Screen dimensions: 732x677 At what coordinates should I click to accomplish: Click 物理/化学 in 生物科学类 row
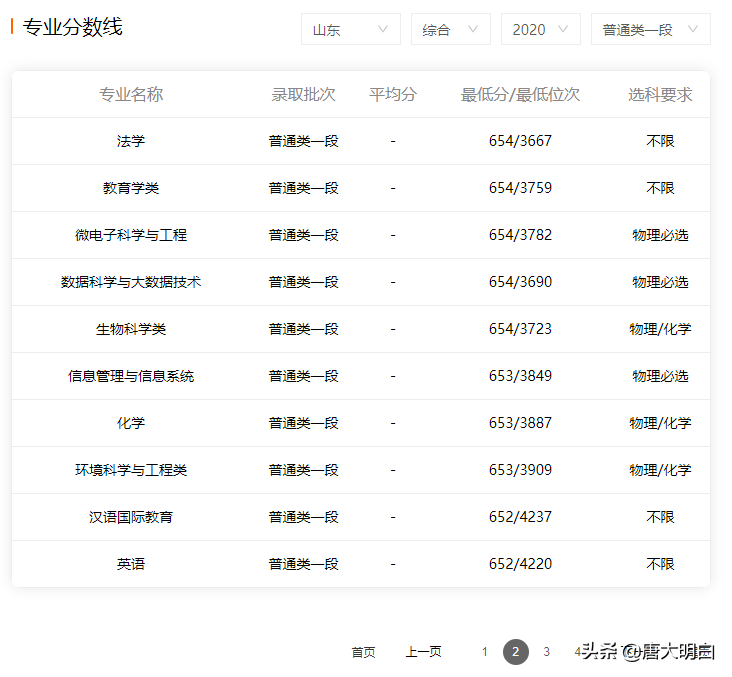pos(660,329)
